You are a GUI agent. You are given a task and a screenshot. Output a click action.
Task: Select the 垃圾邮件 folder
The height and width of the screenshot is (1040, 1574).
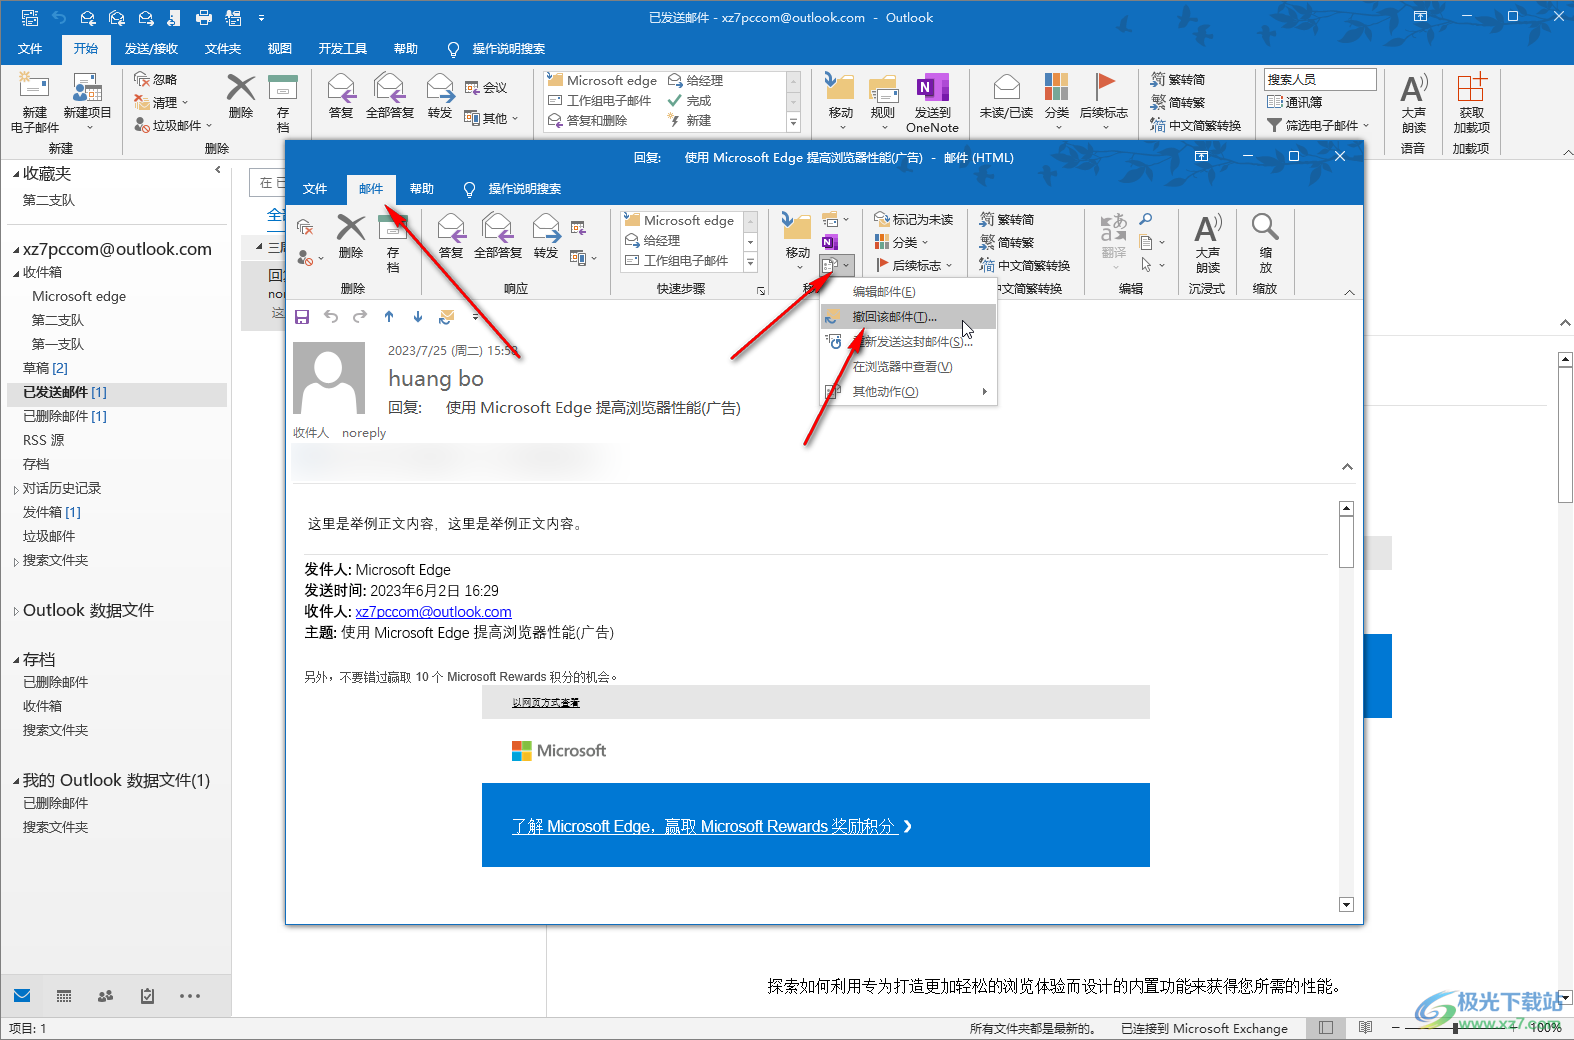pos(117,537)
